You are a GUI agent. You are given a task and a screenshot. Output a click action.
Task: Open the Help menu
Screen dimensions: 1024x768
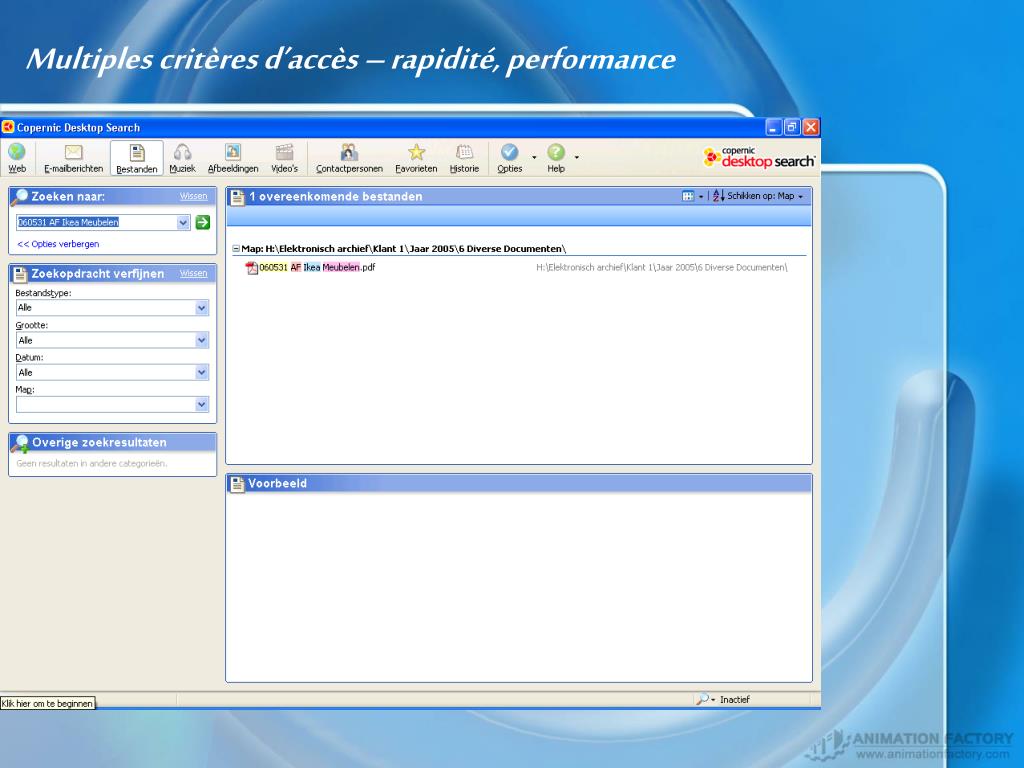556,159
